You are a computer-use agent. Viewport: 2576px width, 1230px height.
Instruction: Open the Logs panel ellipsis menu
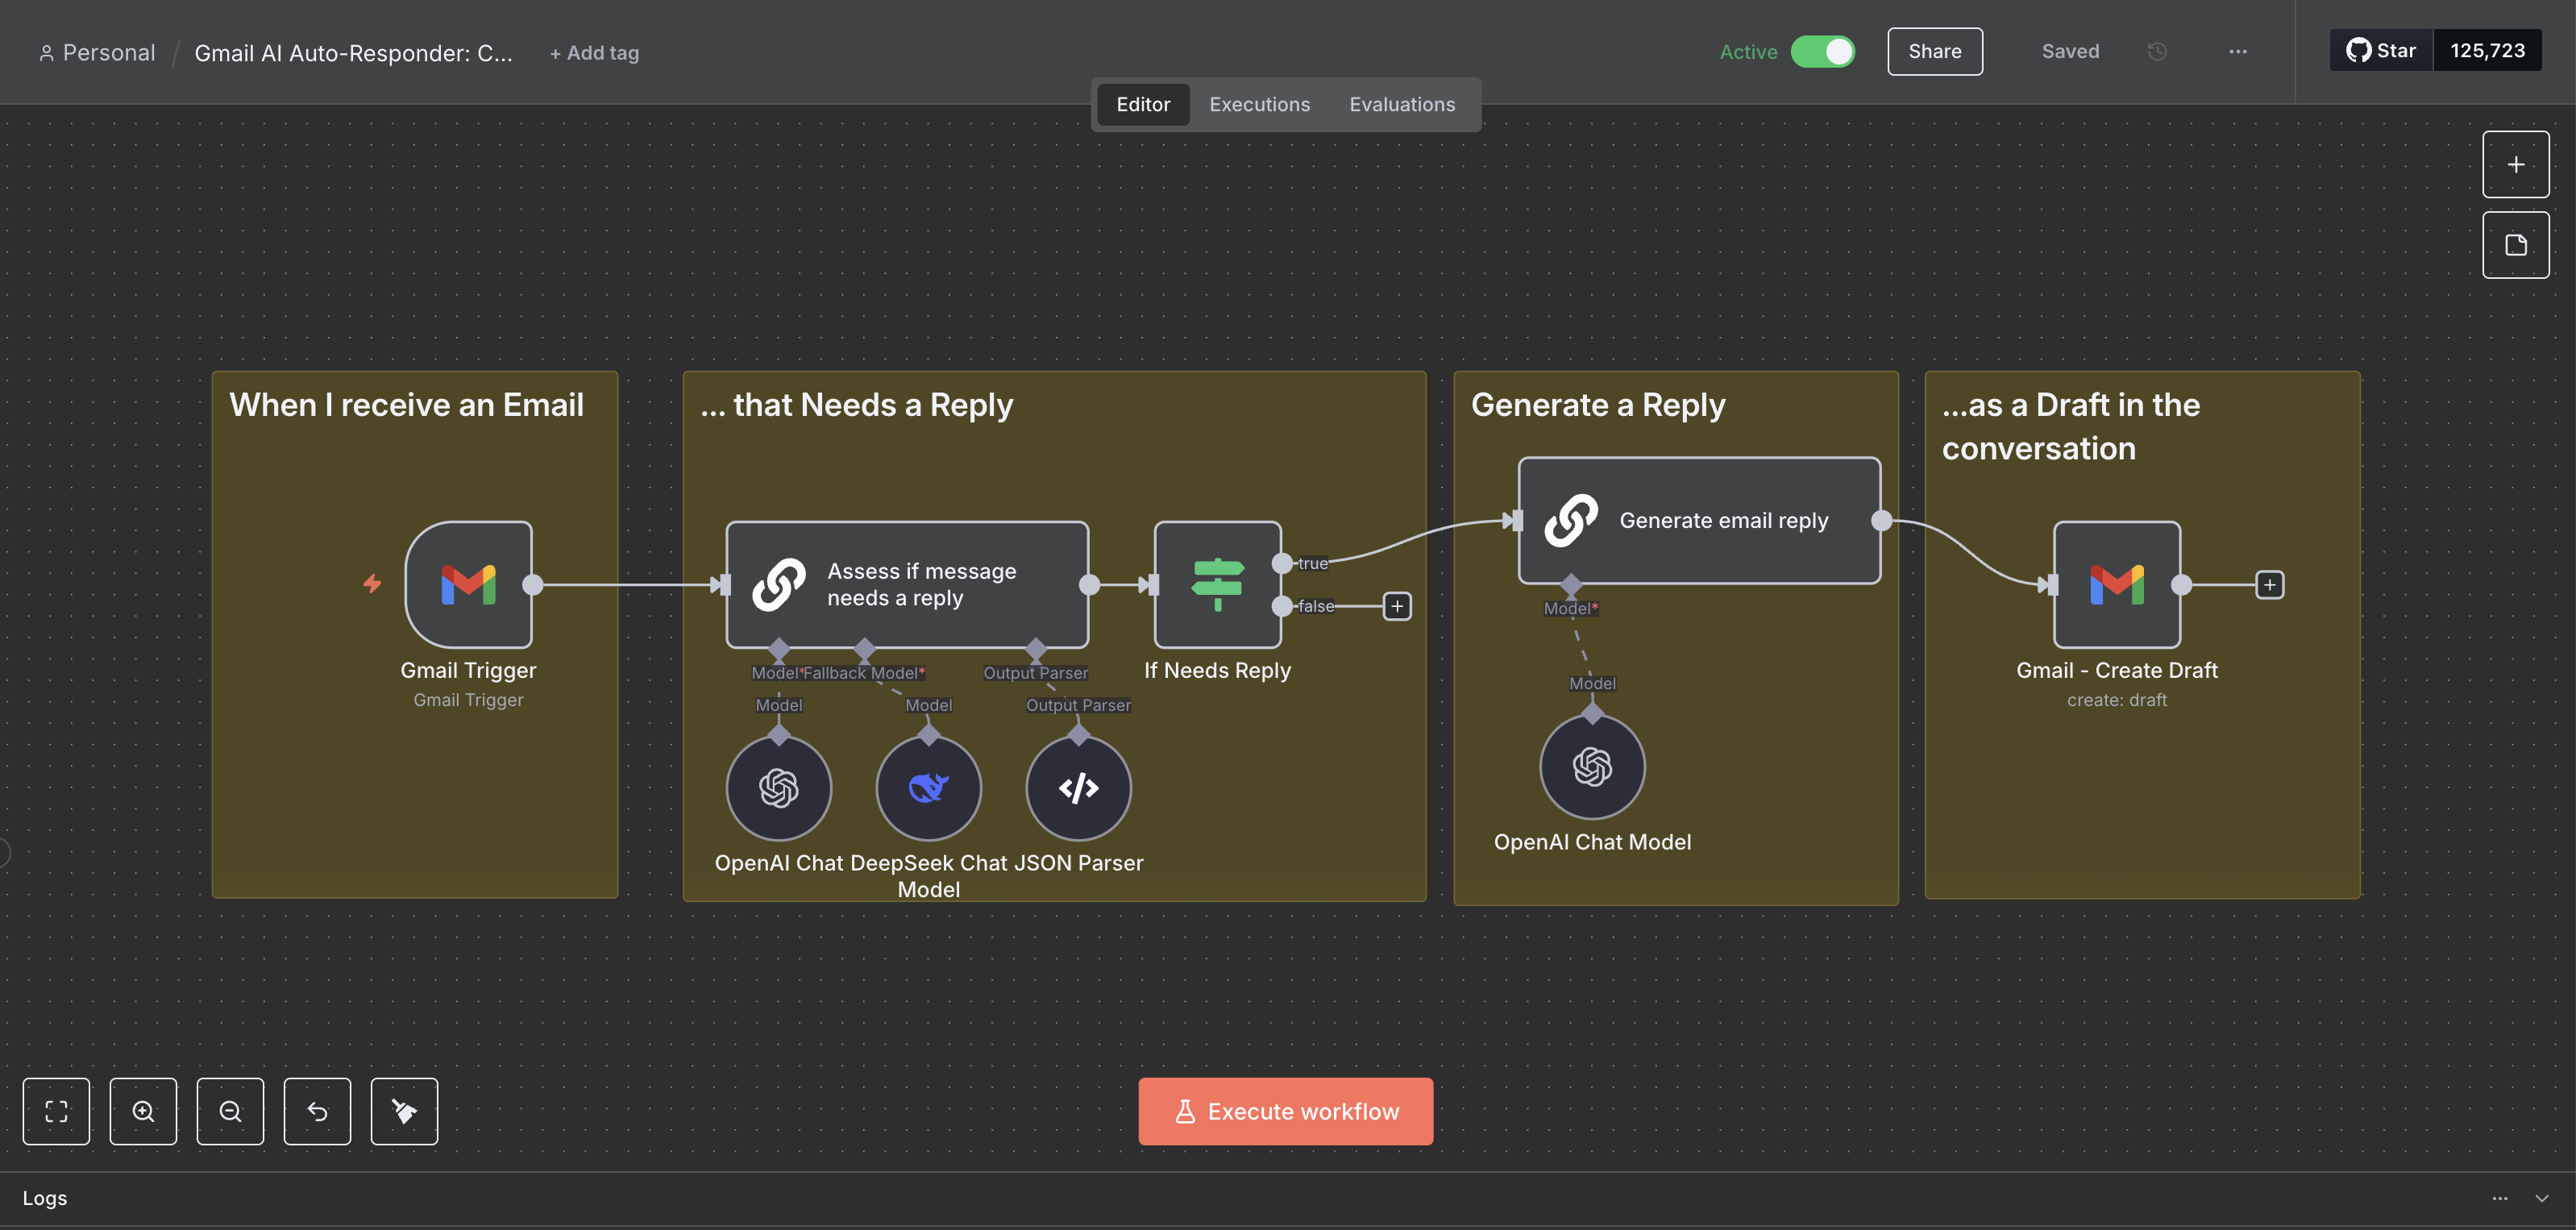2499,1198
